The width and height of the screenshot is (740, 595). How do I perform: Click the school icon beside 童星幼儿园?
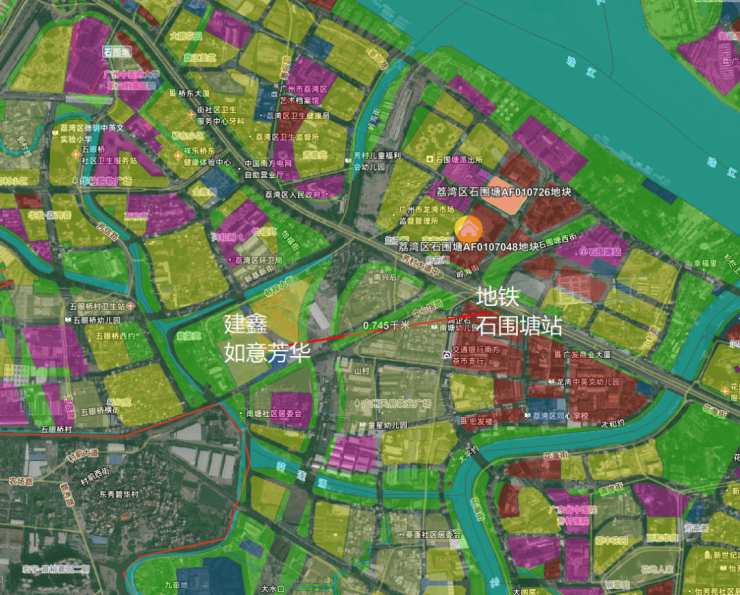tap(362, 425)
